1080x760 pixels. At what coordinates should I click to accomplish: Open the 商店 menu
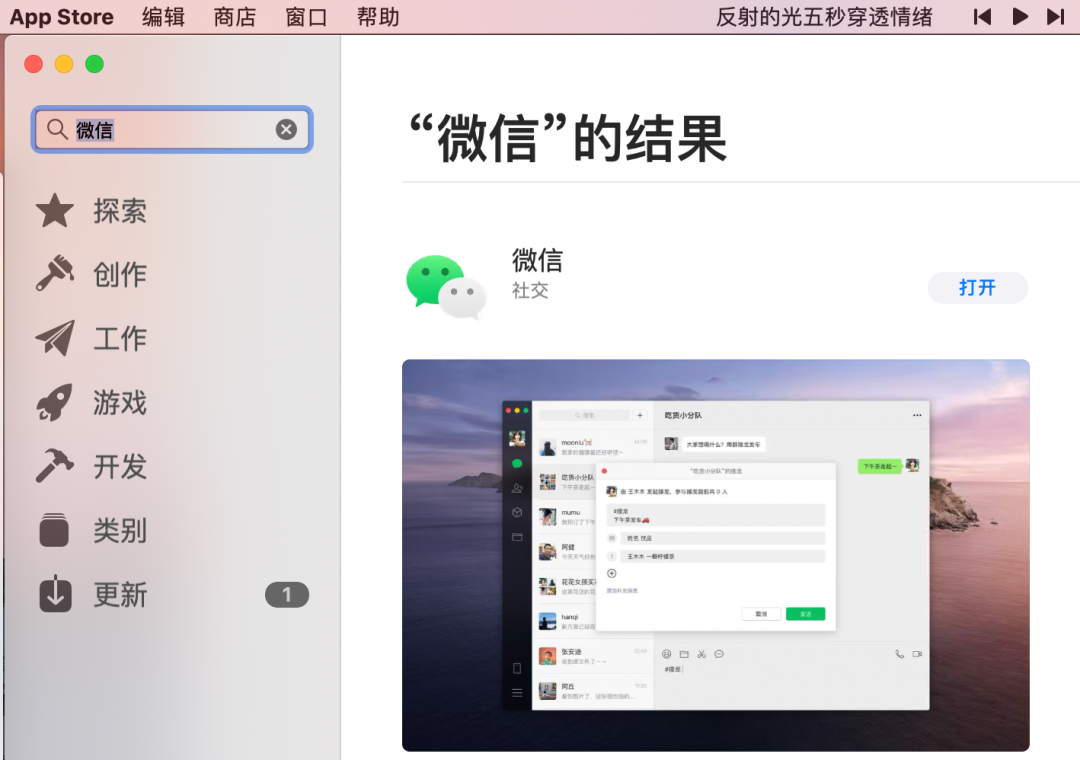[235, 17]
